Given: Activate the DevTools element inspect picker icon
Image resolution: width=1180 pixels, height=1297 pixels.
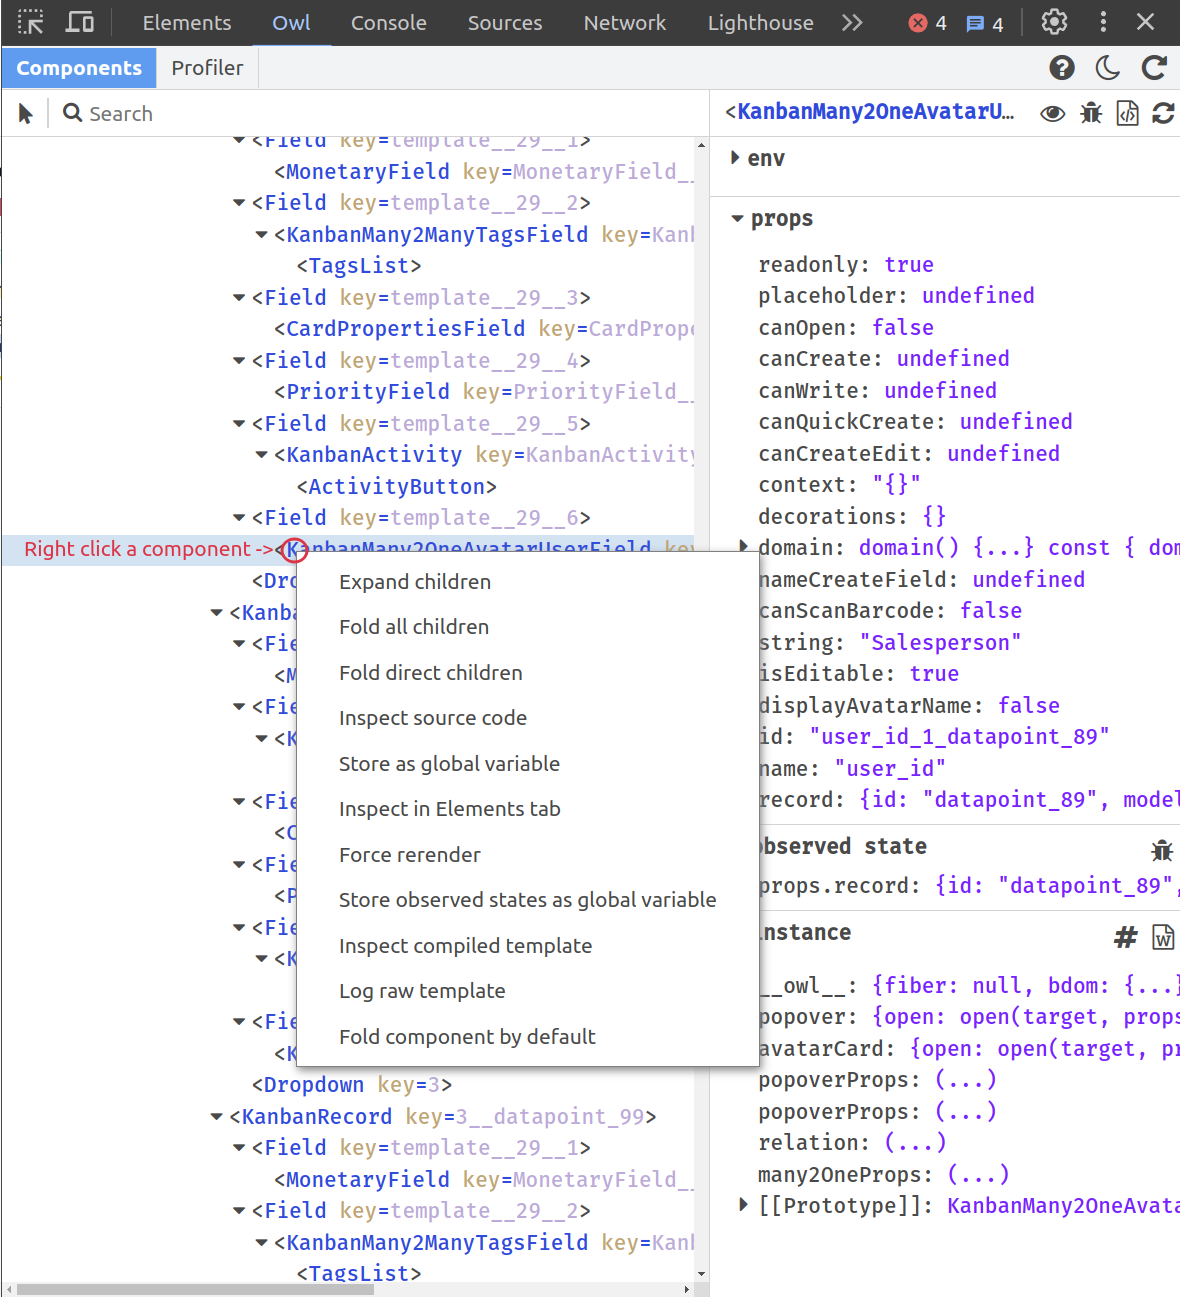Looking at the screenshot, I should [x=31, y=22].
